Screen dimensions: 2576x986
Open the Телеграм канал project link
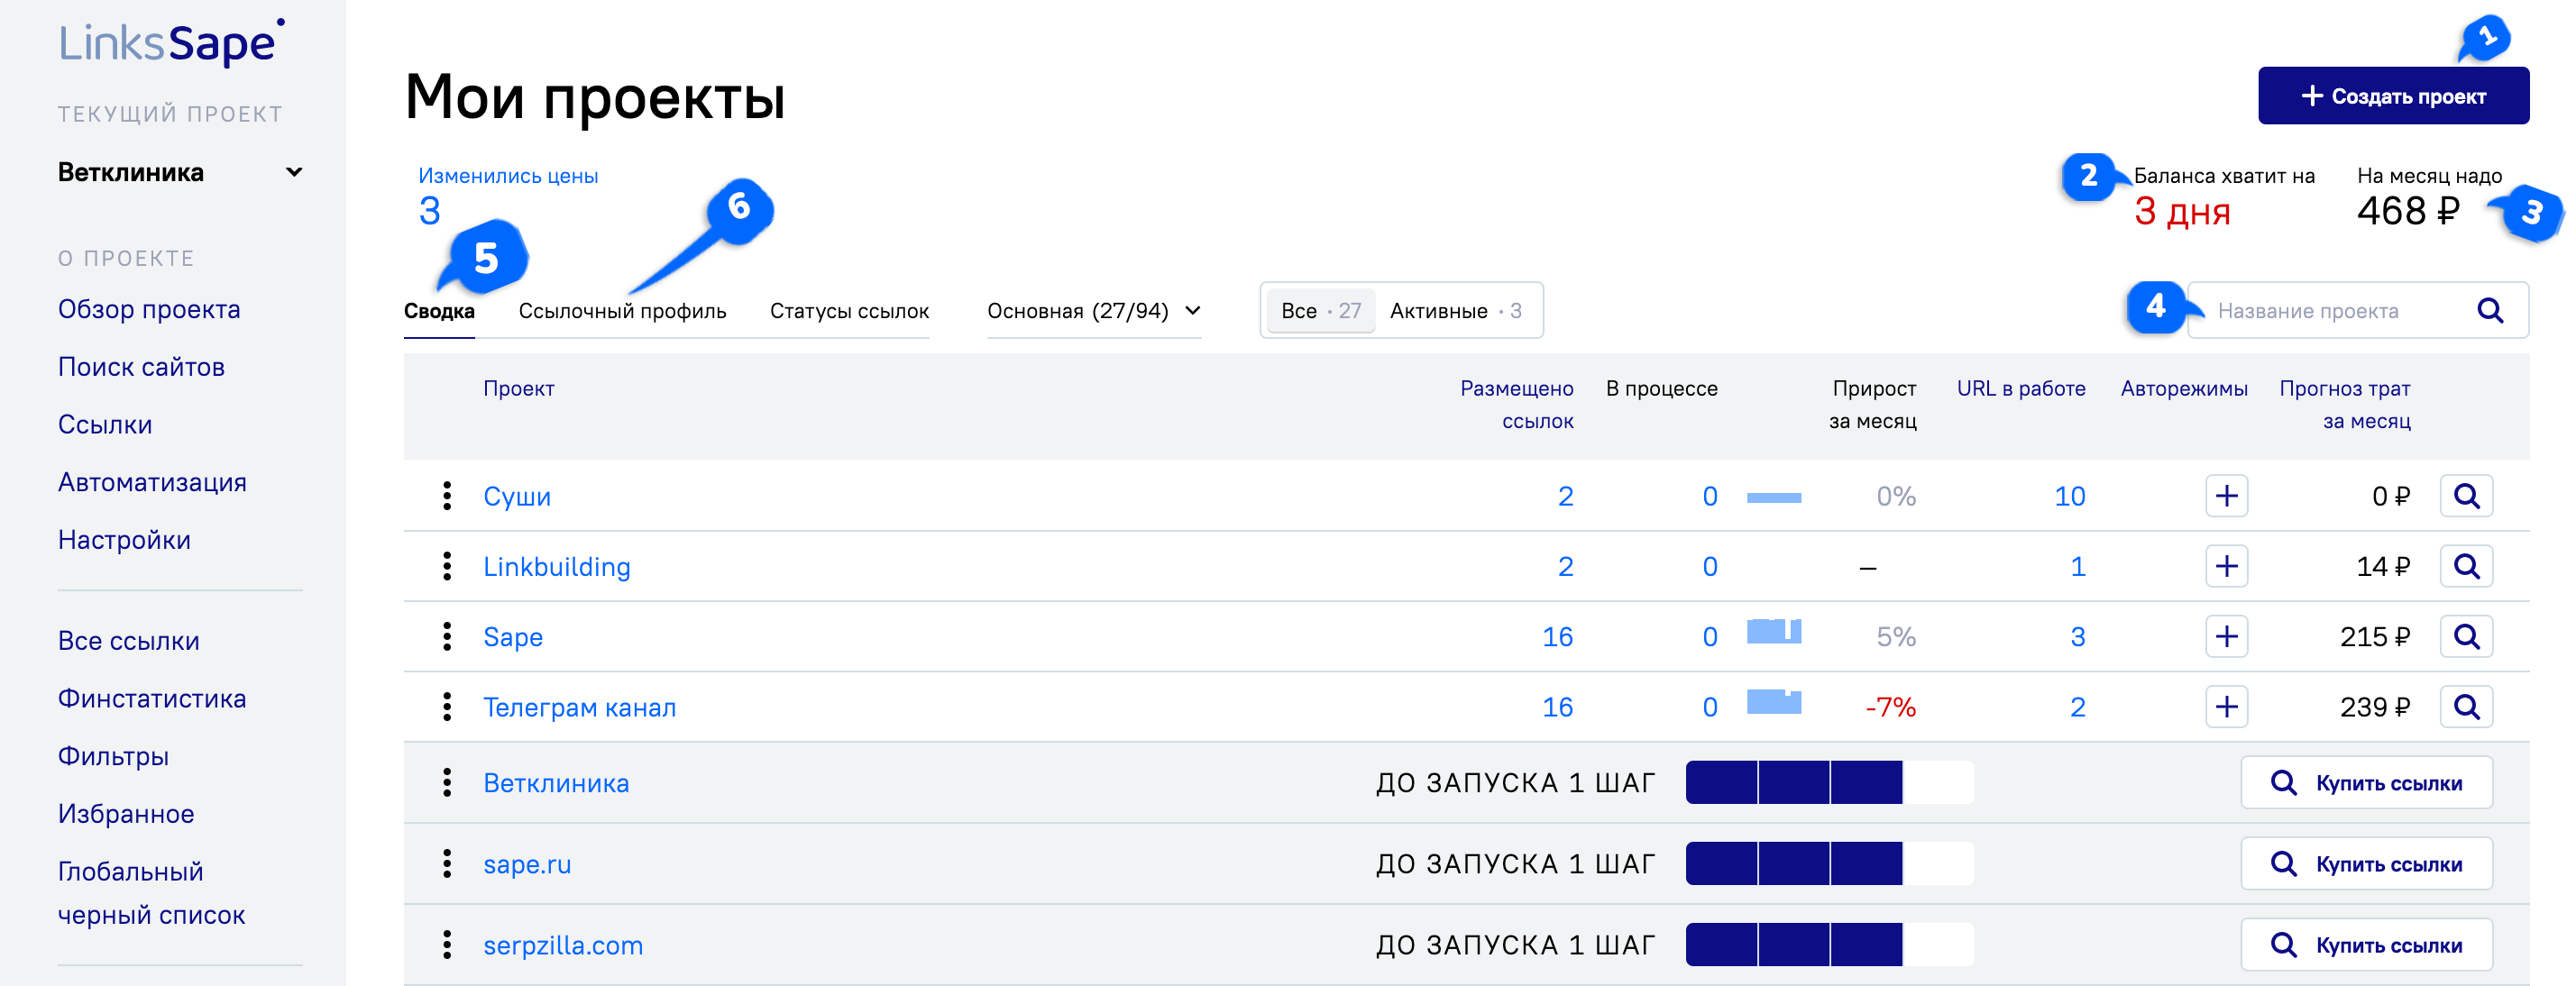click(580, 708)
